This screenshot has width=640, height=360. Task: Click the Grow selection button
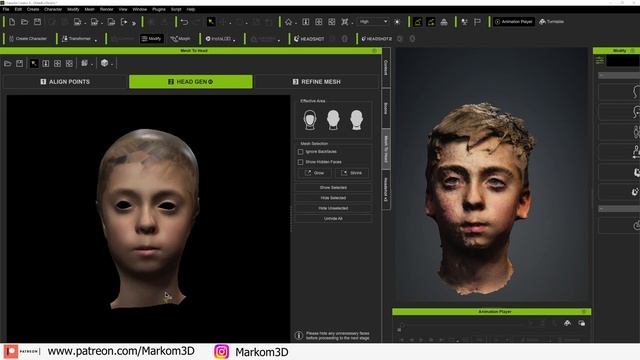(314, 173)
